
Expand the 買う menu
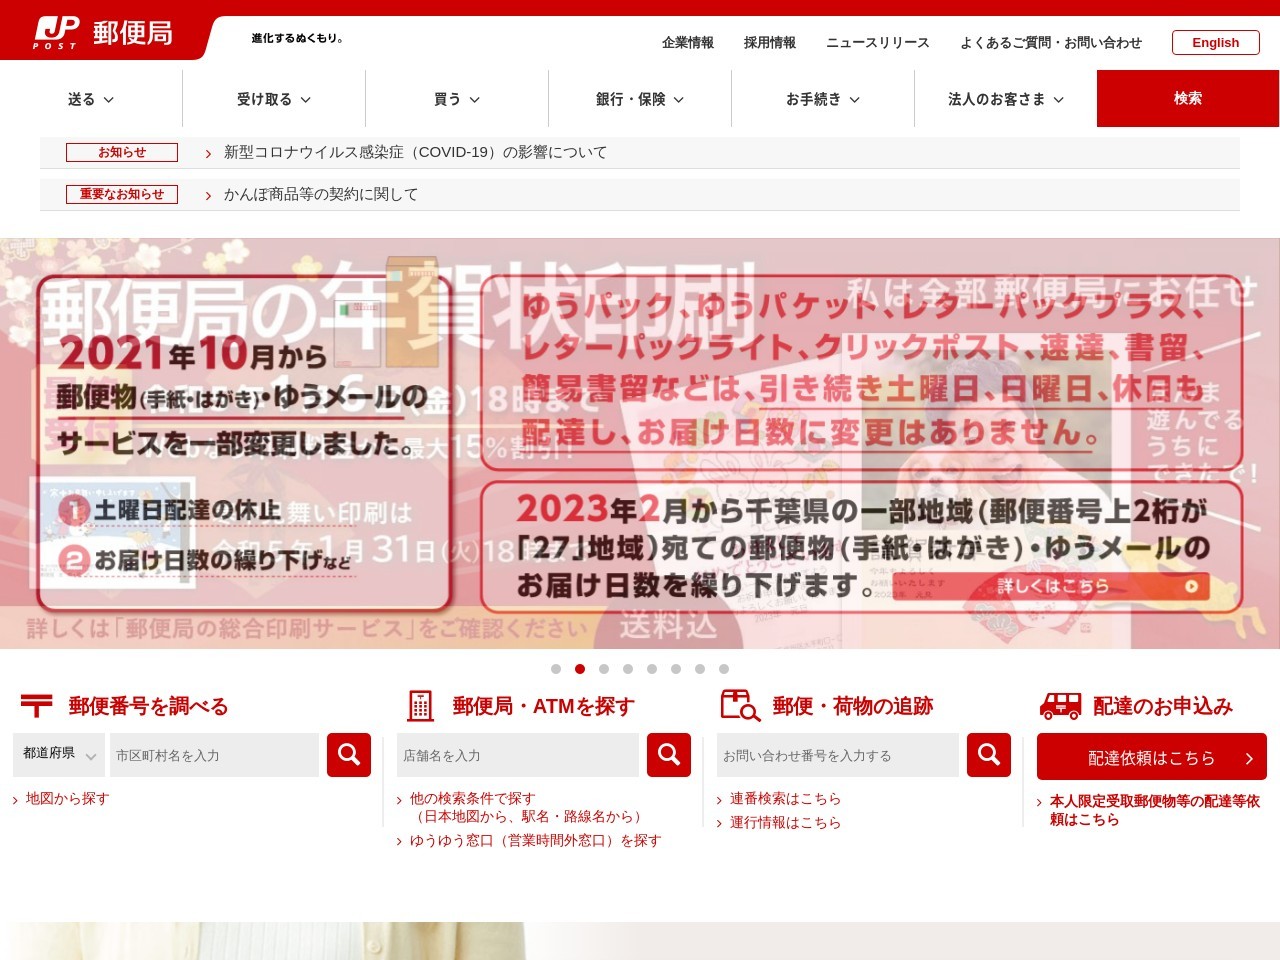coord(457,99)
